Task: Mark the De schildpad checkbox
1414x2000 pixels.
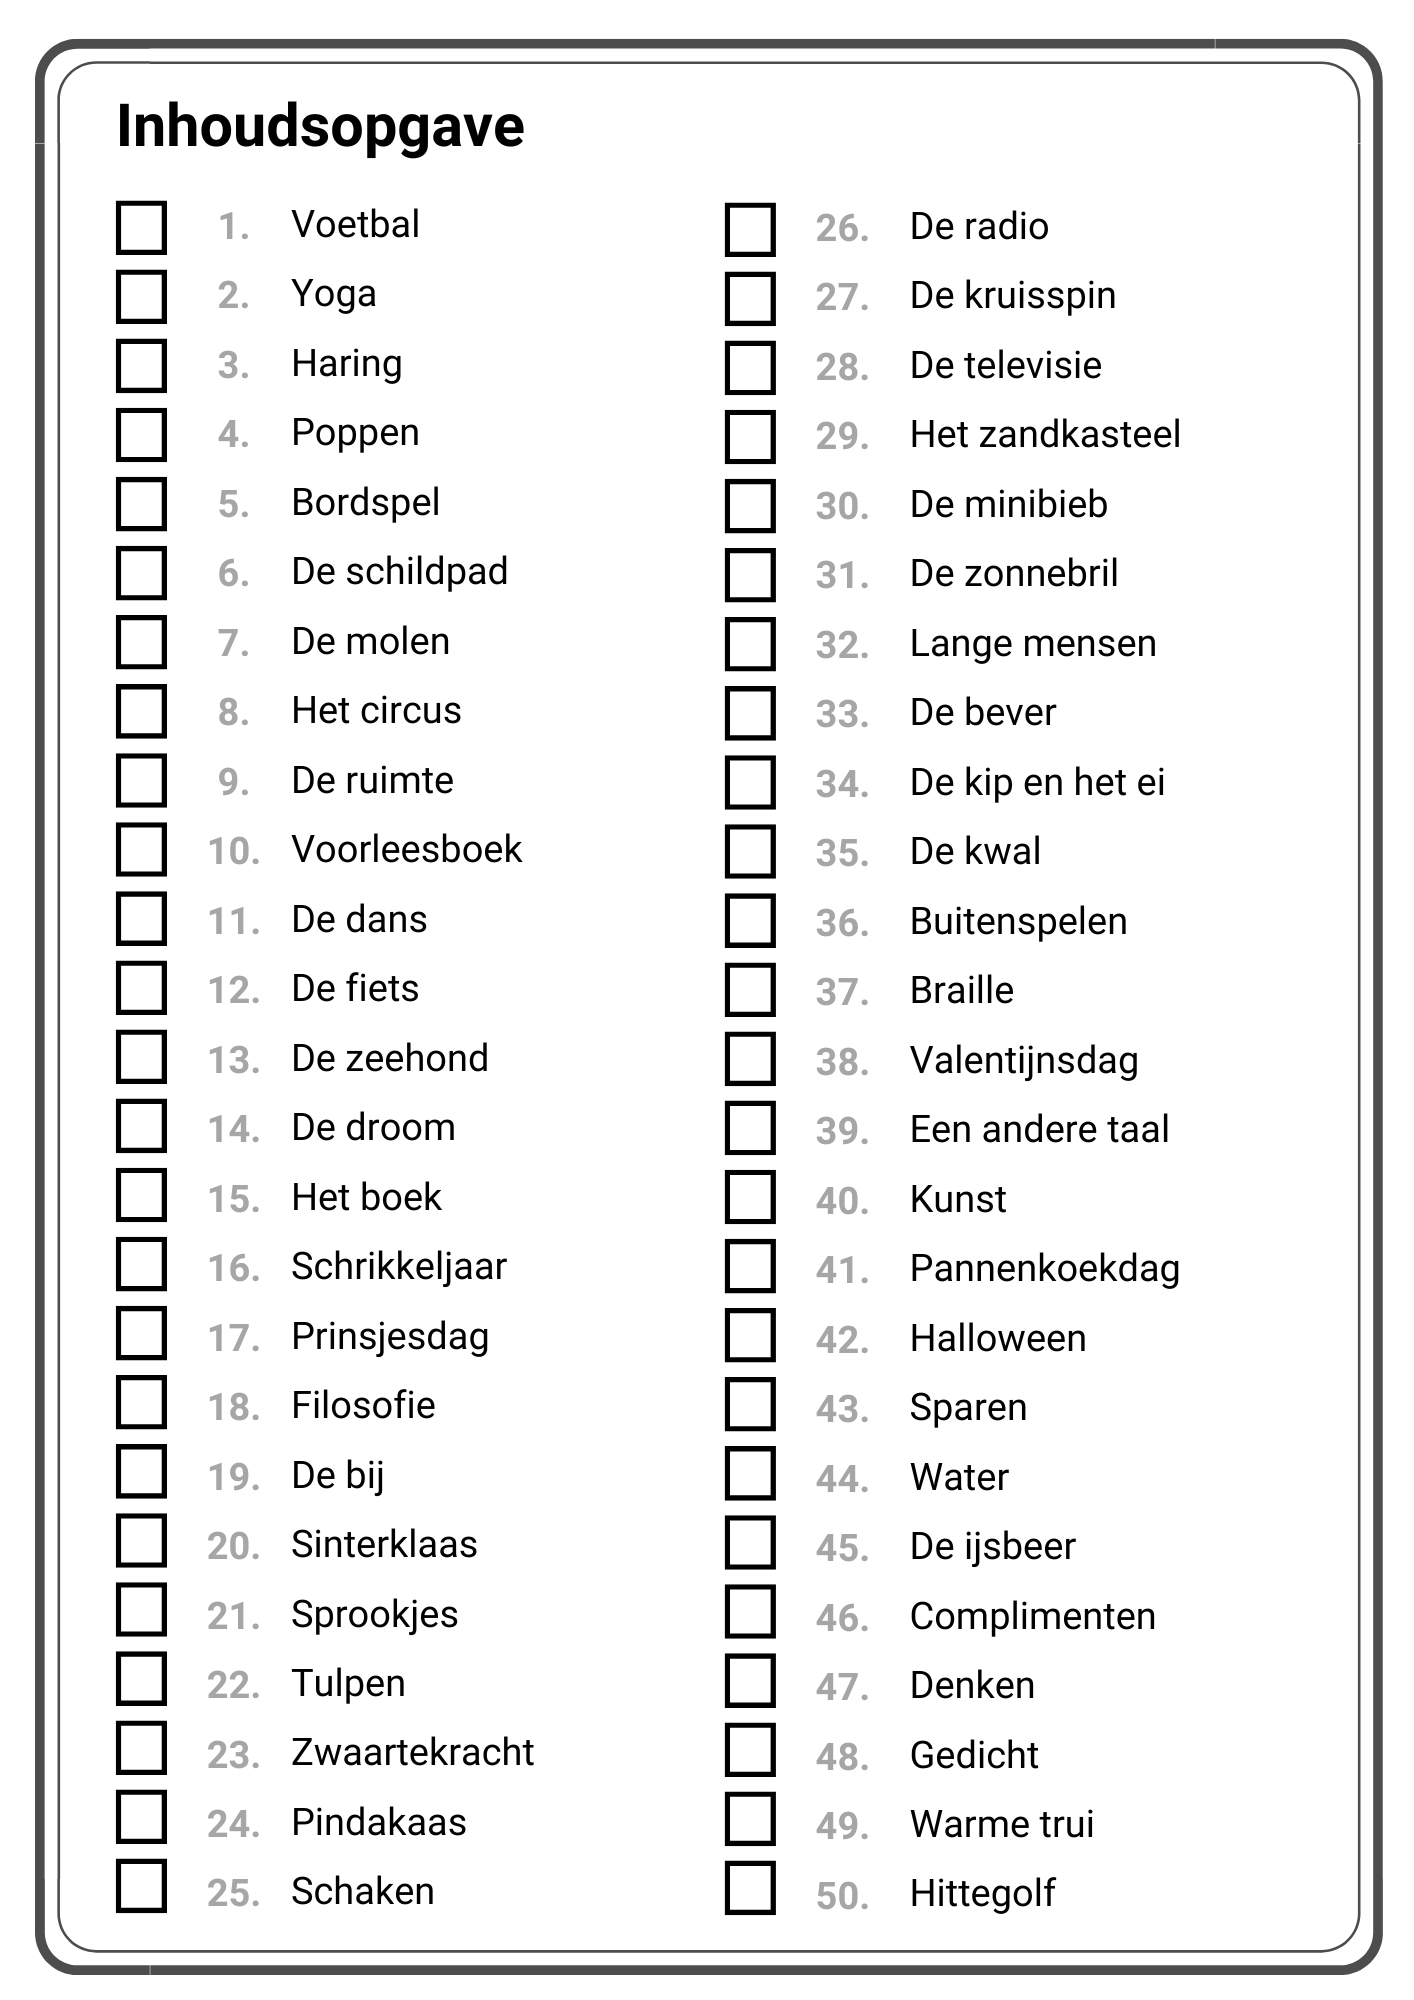Action: point(141,574)
